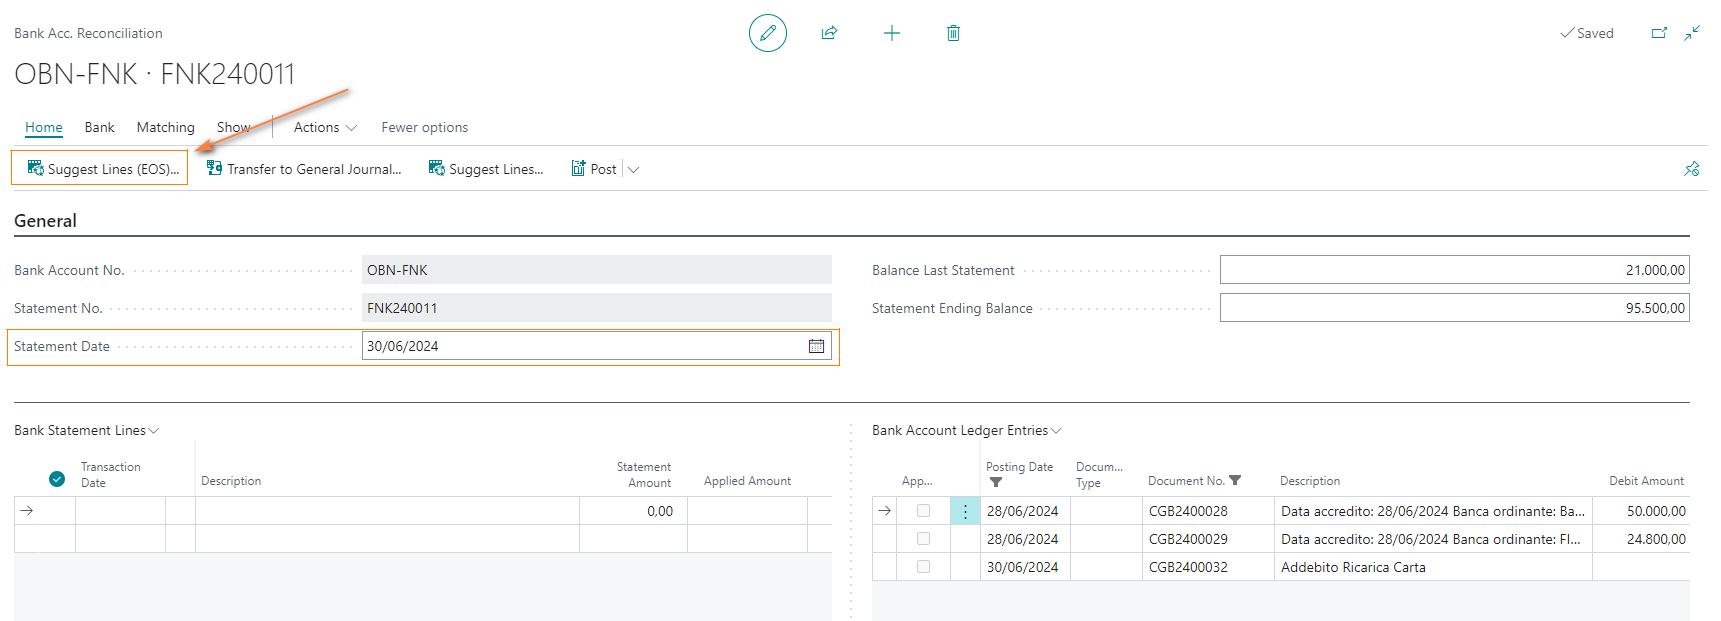Expand the Bank Statement Lines menu
The image size is (1721, 621).
click(x=86, y=430)
